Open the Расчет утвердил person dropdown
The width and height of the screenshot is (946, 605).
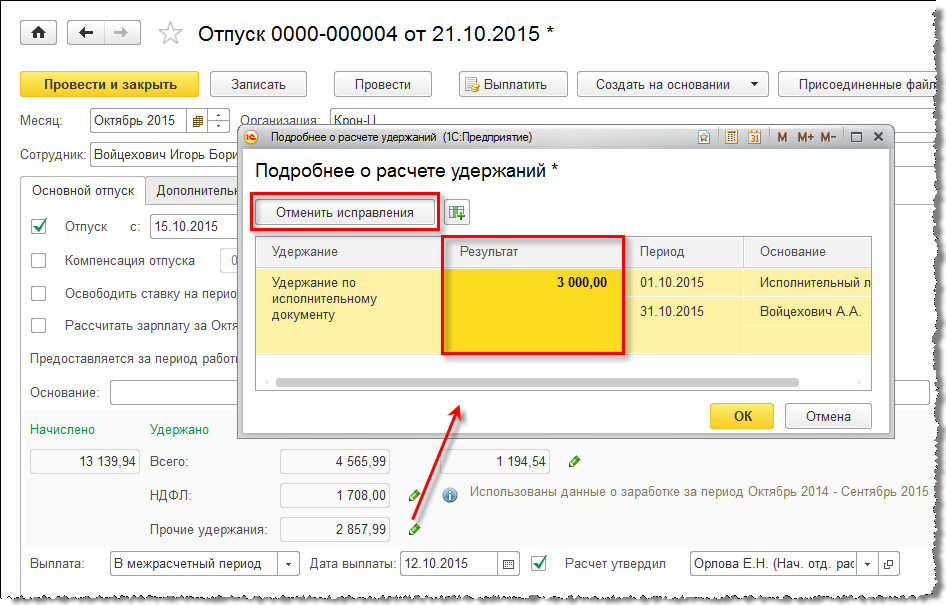click(865, 564)
